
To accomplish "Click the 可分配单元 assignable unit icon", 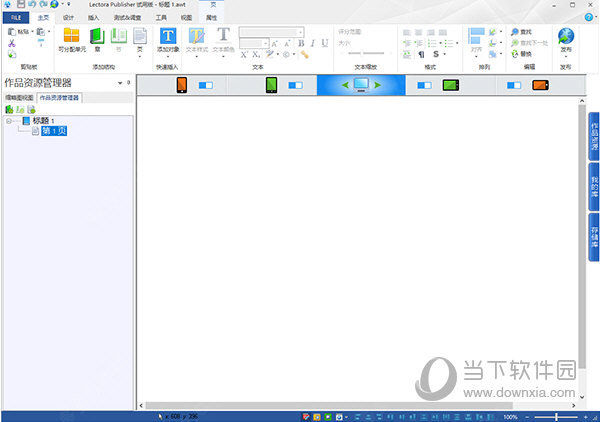I will click(x=72, y=35).
